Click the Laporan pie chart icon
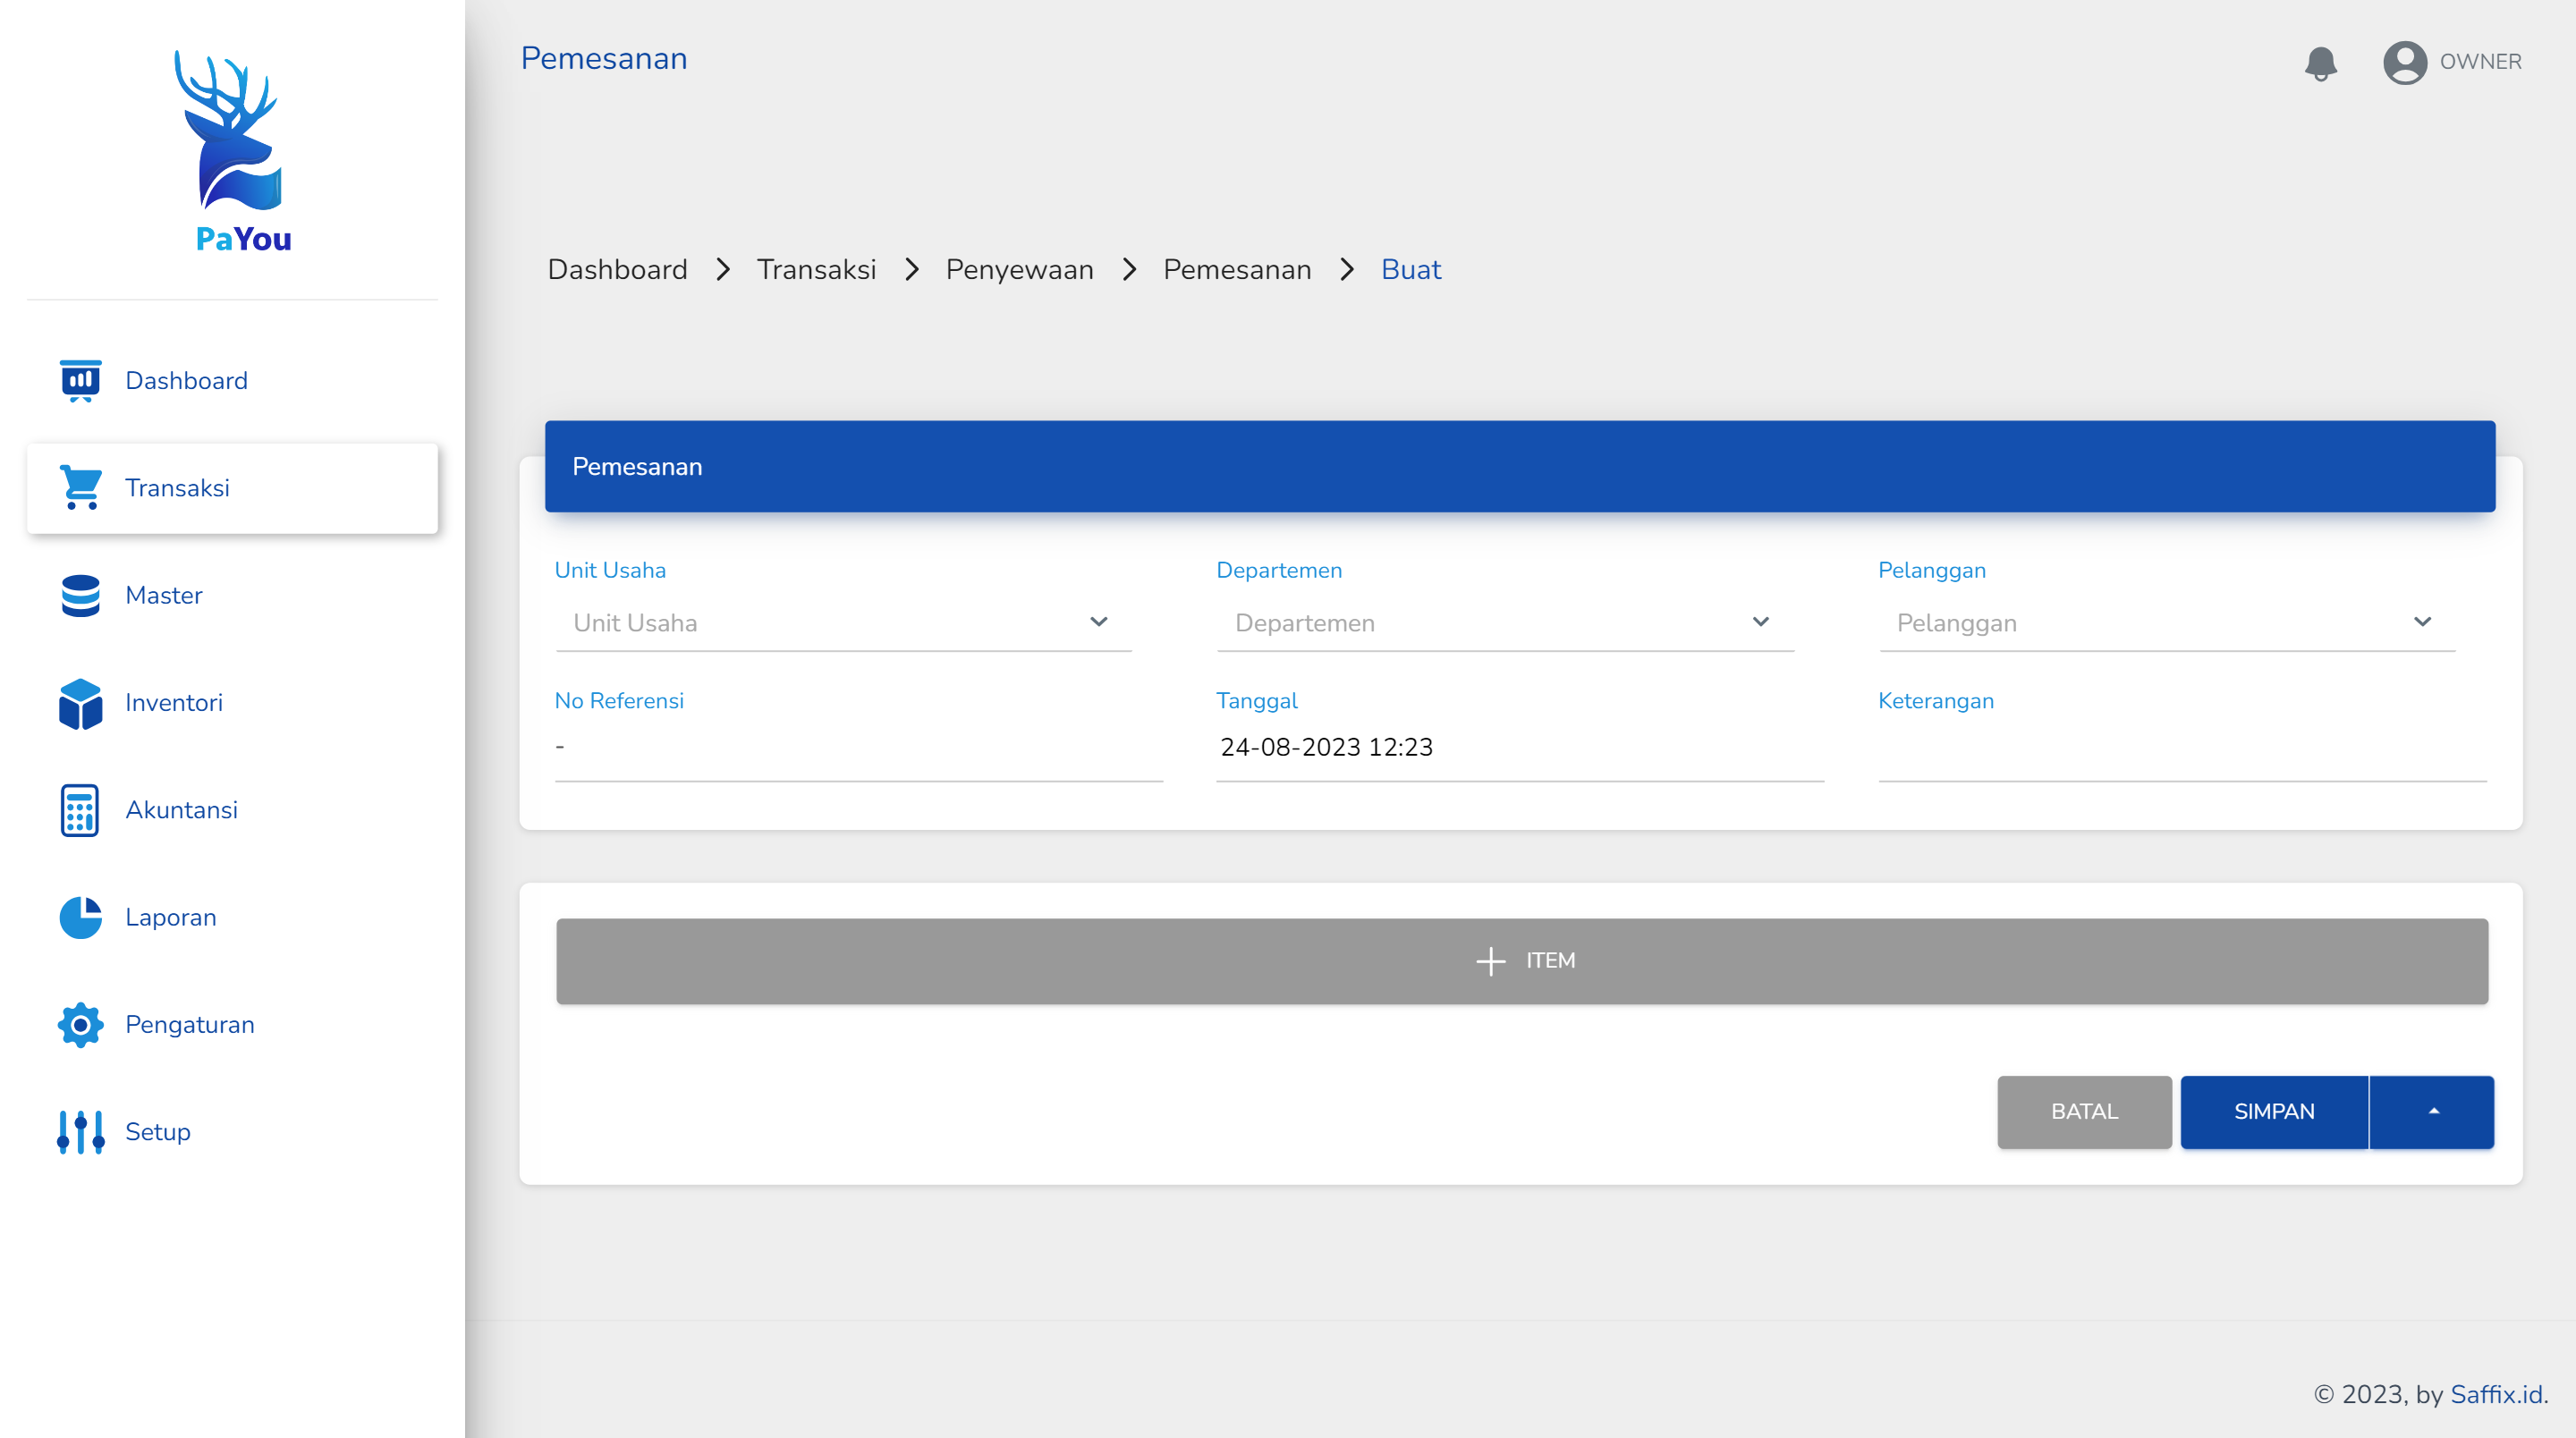The height and width of the screenshot is (1438, 2576). (80, 918)
